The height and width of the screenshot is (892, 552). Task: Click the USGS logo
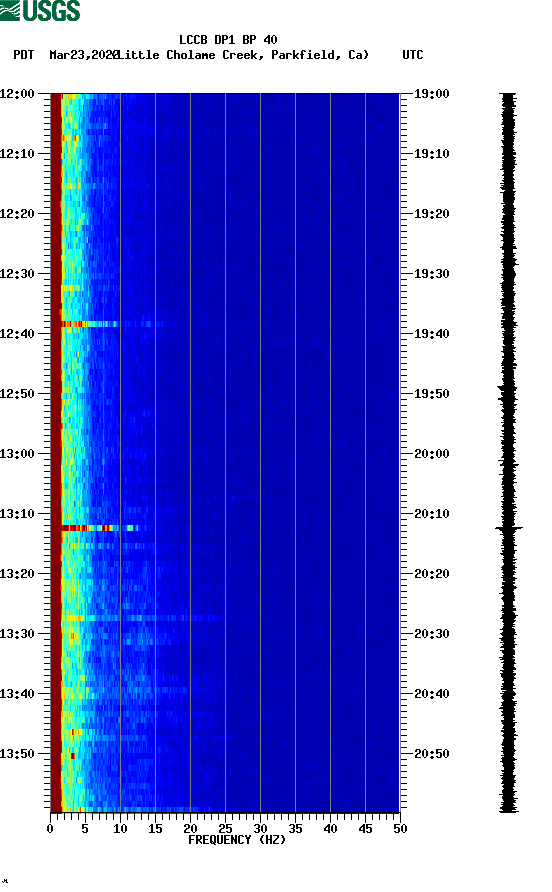(x=40, y=10)
